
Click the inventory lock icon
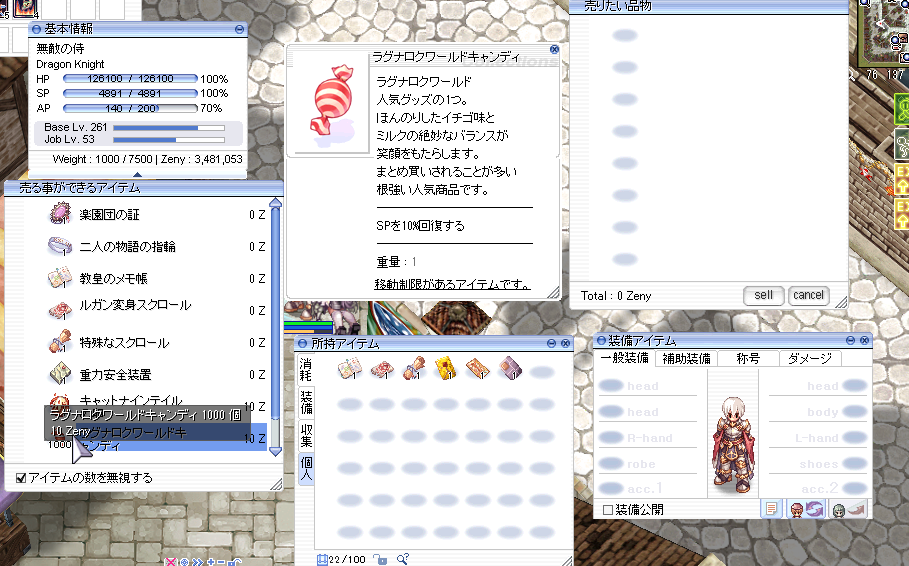point(380,559)
